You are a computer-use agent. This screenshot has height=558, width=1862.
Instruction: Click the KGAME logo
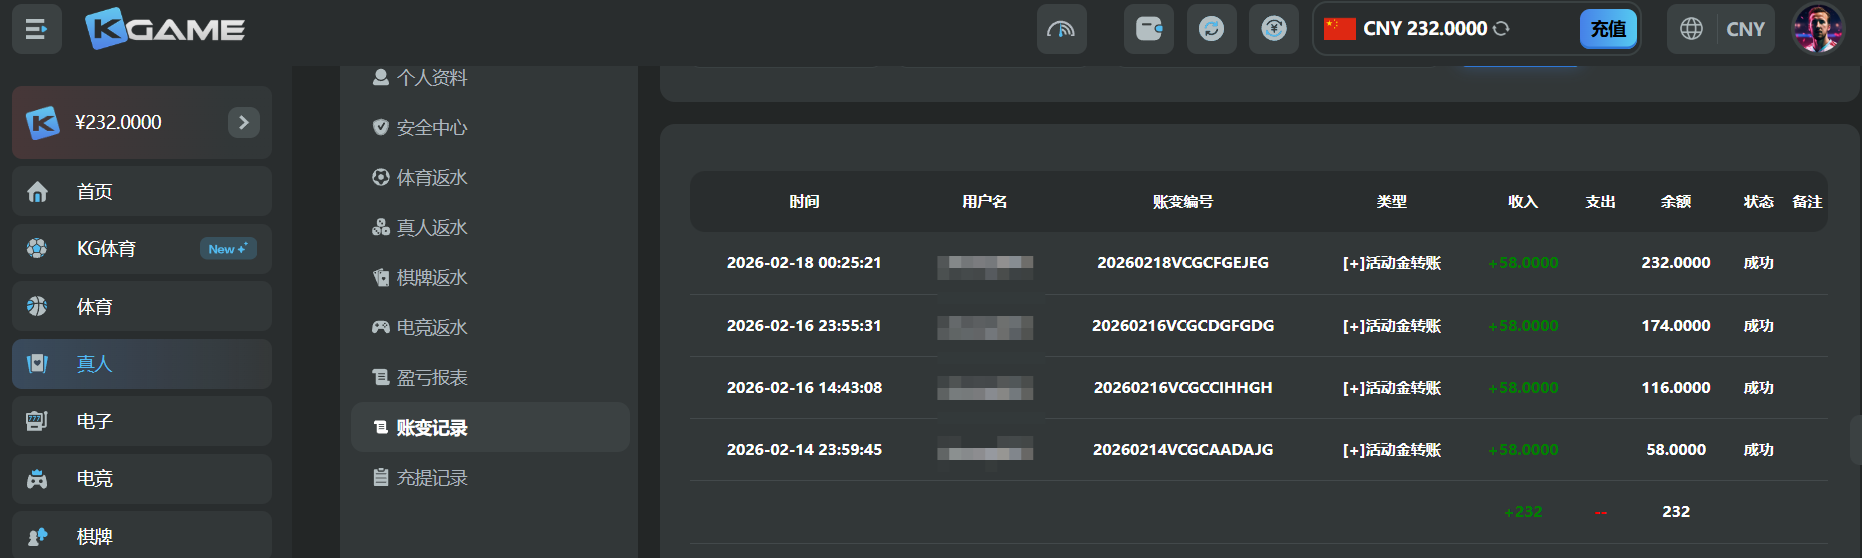[165, 29]
